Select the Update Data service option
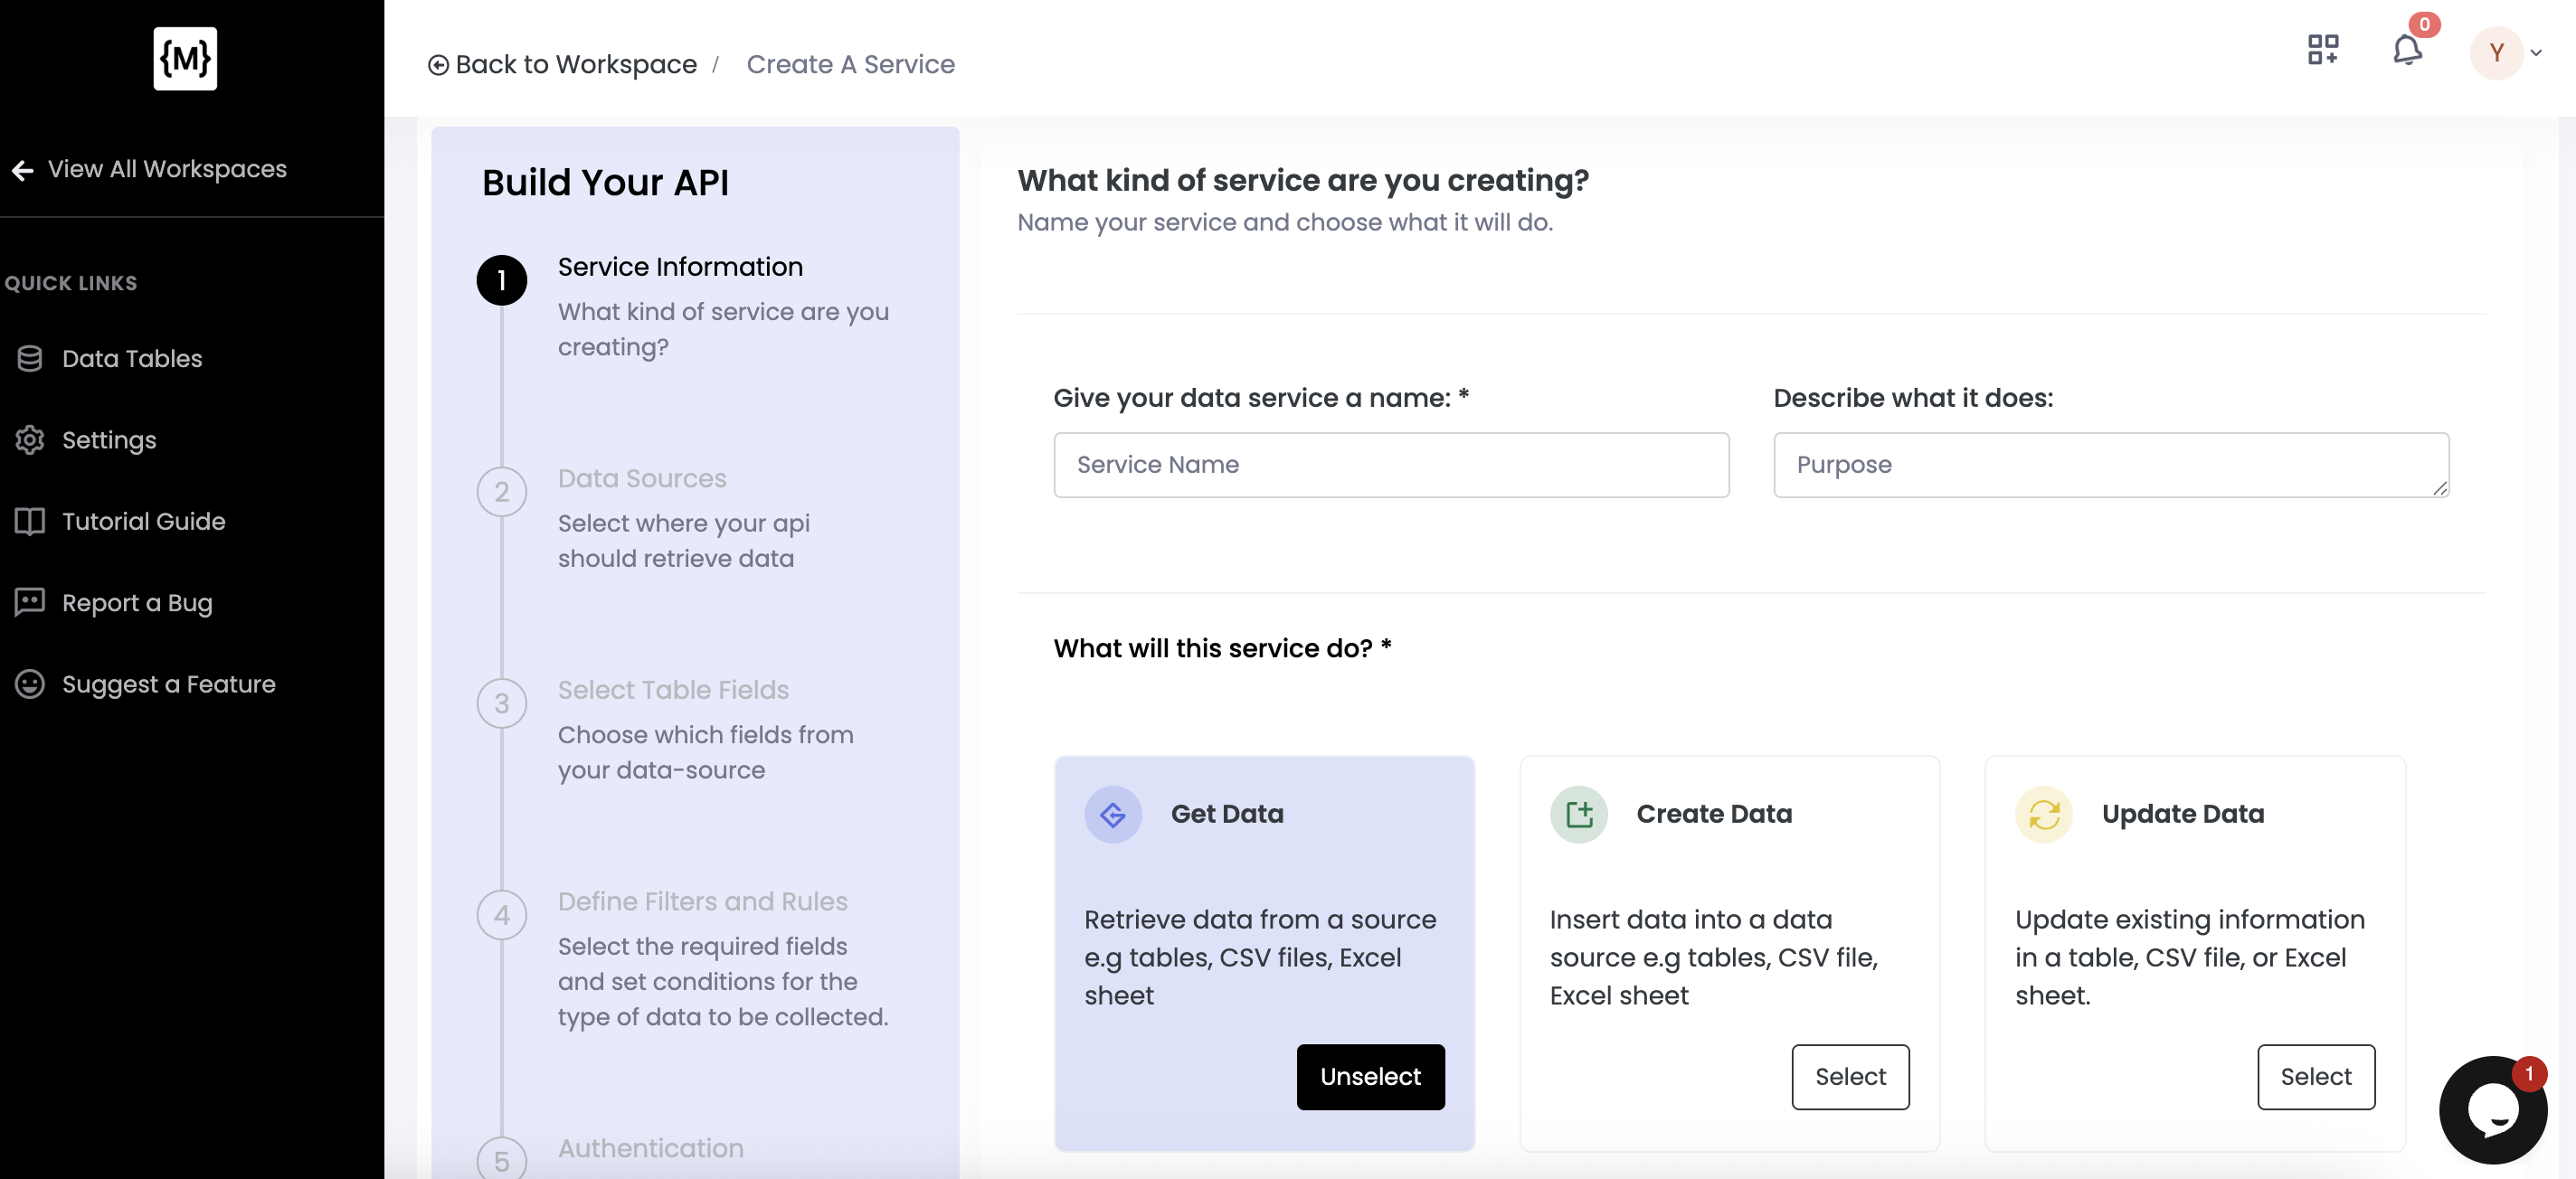2576x1179 pixels. 2315,1076
